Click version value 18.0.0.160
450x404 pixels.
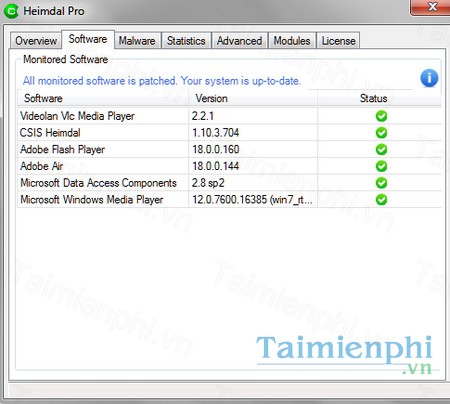tap(215, 149)
